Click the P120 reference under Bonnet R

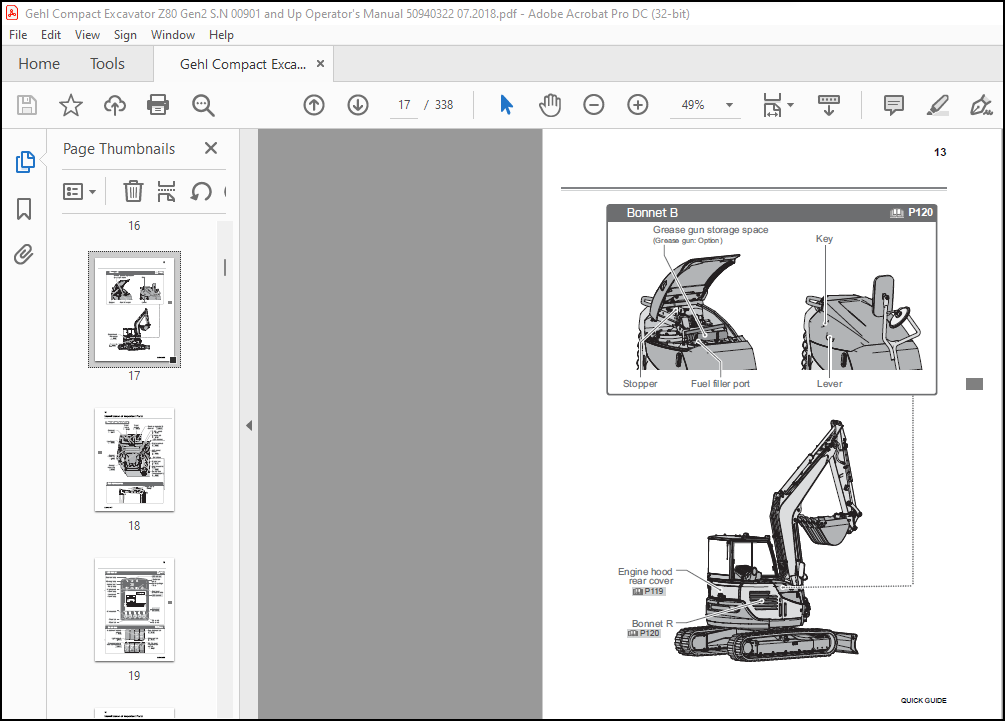click(x=644, y=633)
